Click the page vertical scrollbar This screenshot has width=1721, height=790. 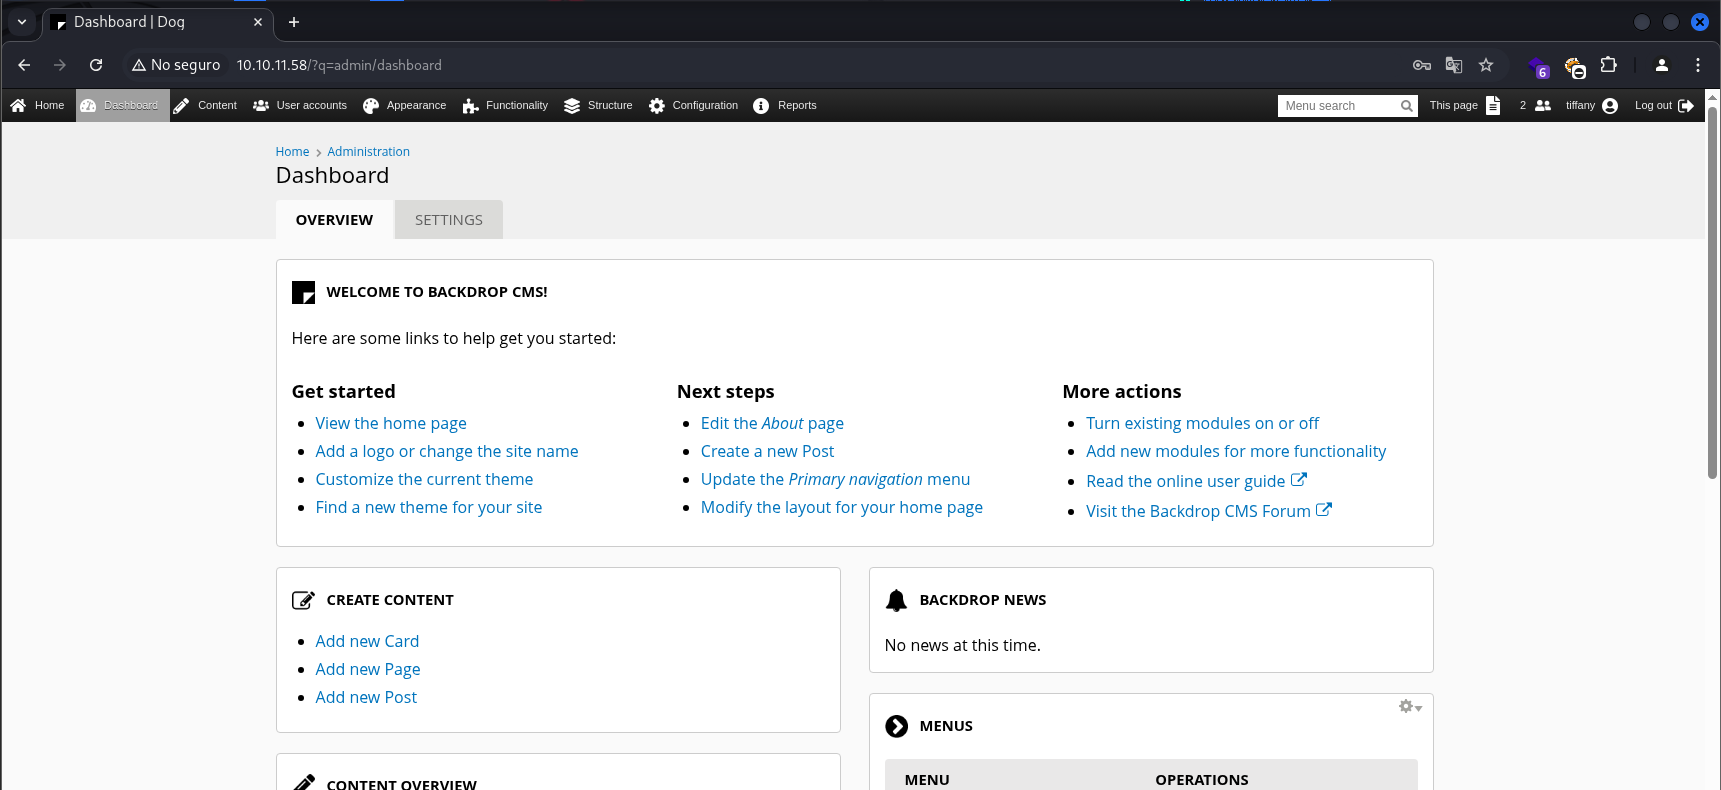[1712, 300]
